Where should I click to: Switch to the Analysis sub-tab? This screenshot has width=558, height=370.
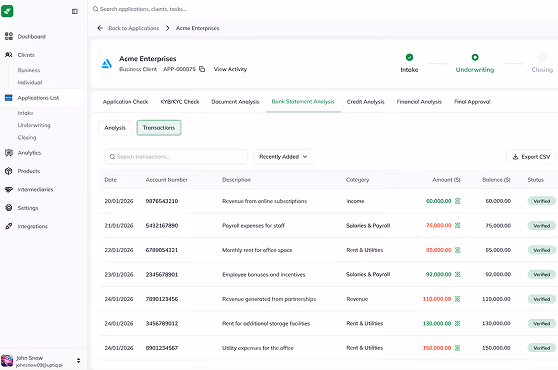115,128
